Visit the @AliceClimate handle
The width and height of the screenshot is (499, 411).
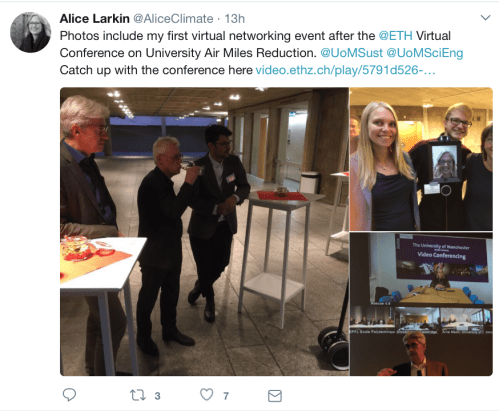173,19
